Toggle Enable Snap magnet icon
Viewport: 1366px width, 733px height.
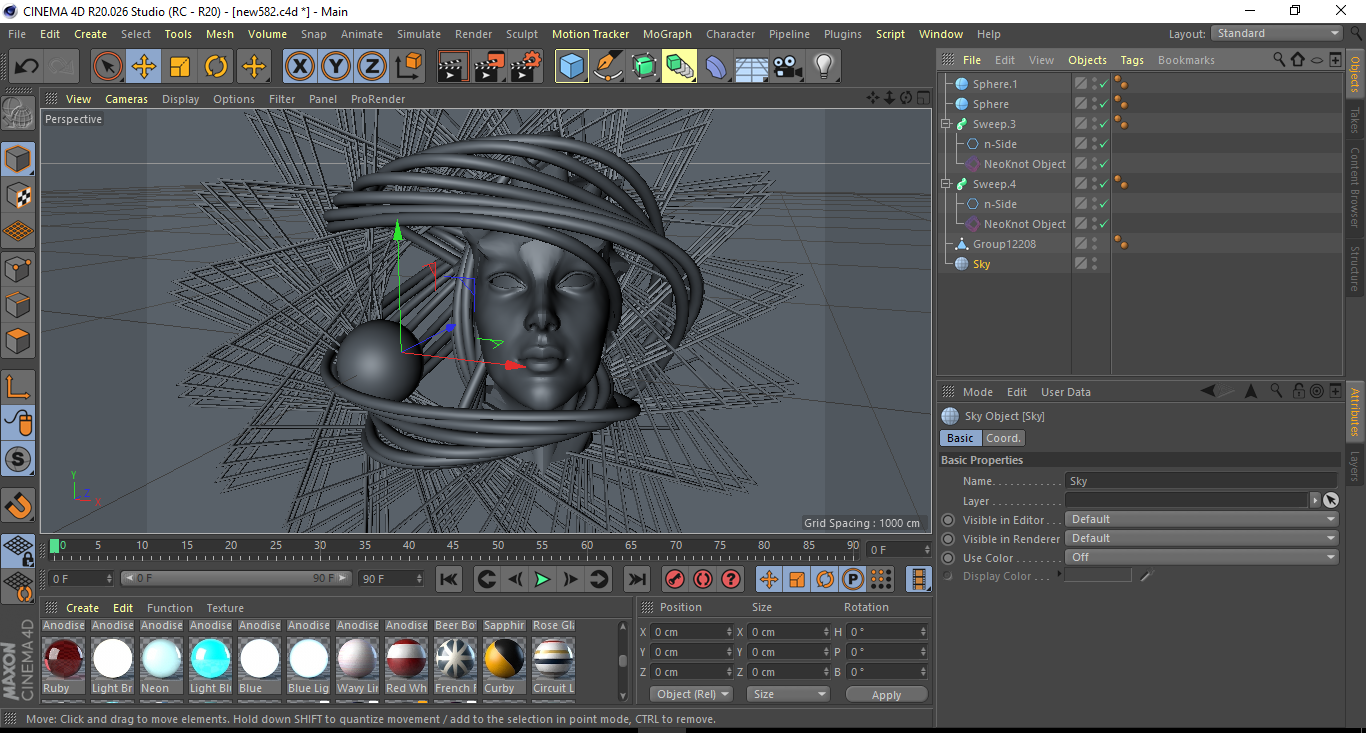coord(18,505)
